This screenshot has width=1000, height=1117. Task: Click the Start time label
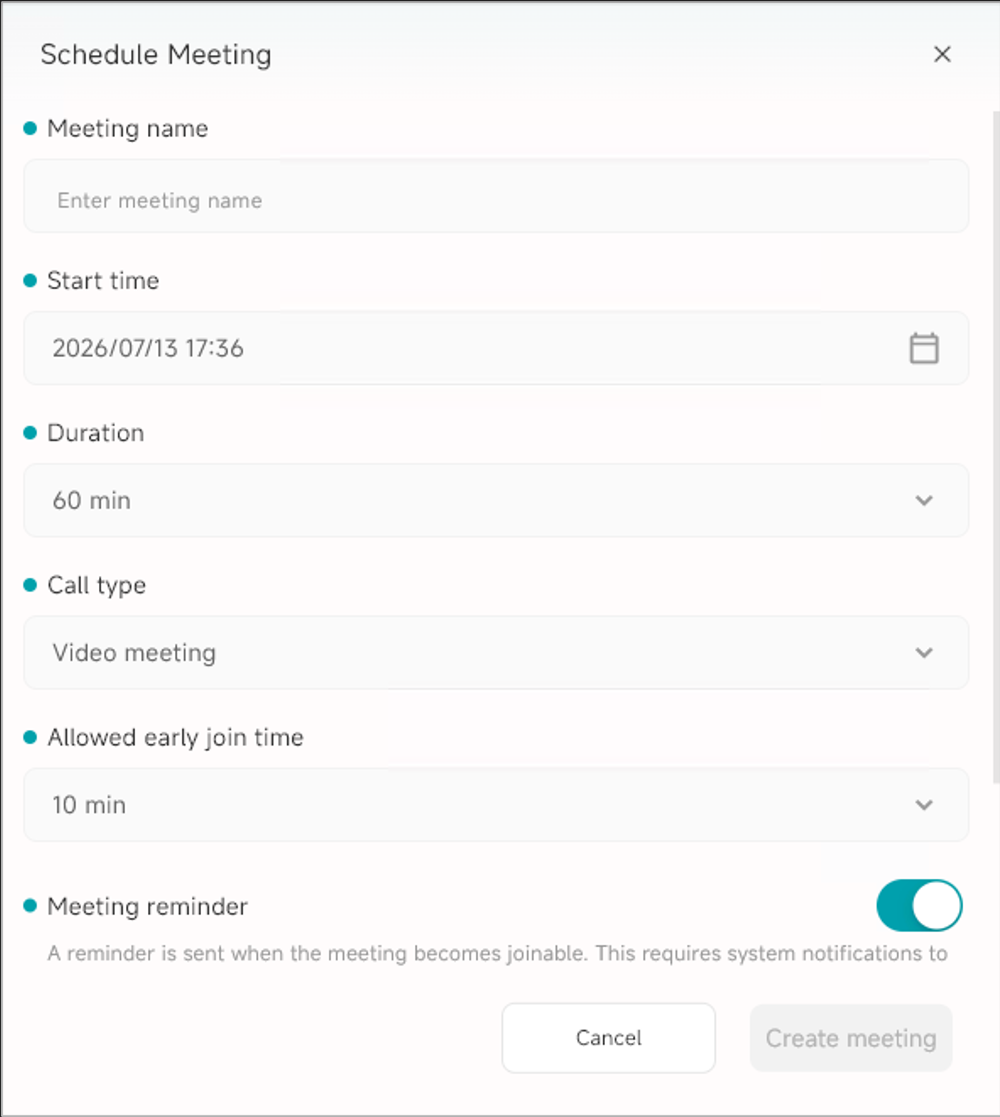(x=103, y=281)
